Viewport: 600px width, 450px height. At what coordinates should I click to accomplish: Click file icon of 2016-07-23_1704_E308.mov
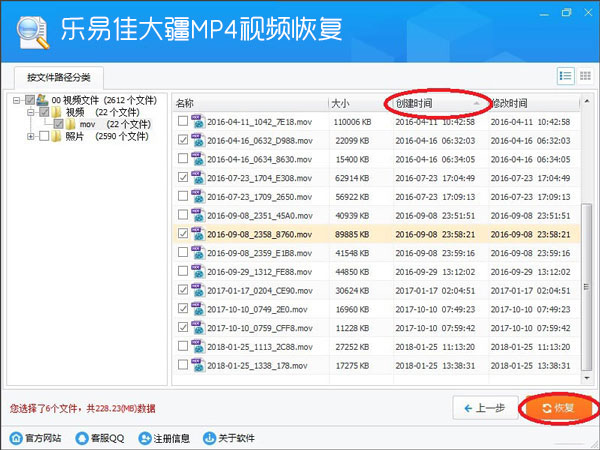(x=198, y=178)
